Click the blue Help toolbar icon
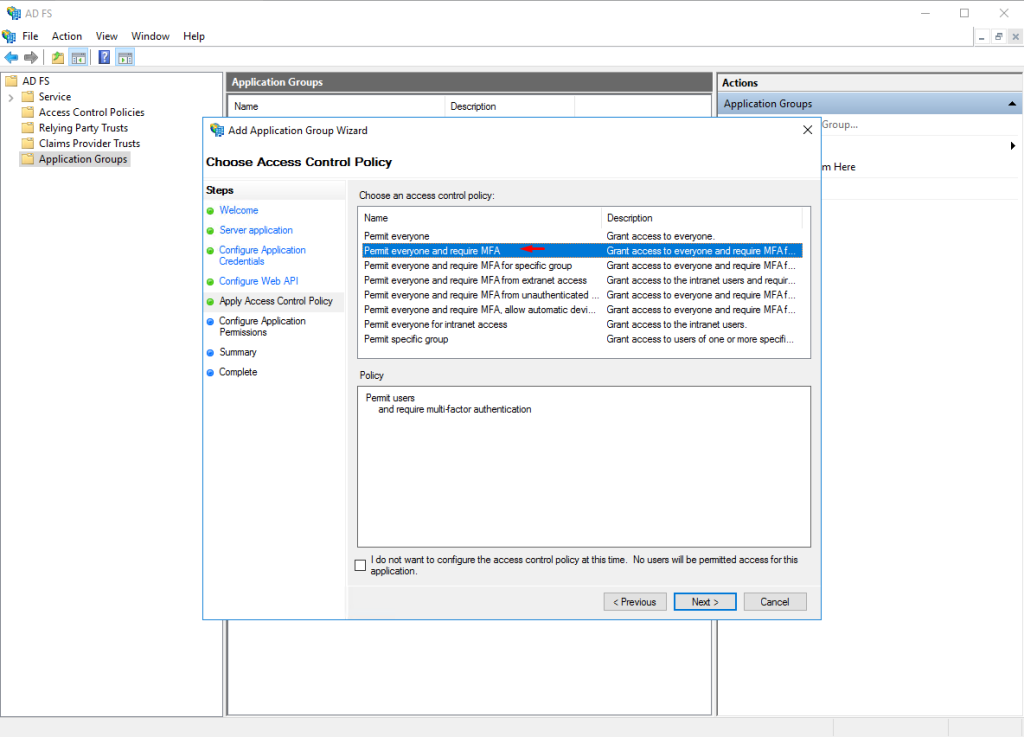Image resolution: width=1024 pixels, height=737 pixels. coord(104,58)
